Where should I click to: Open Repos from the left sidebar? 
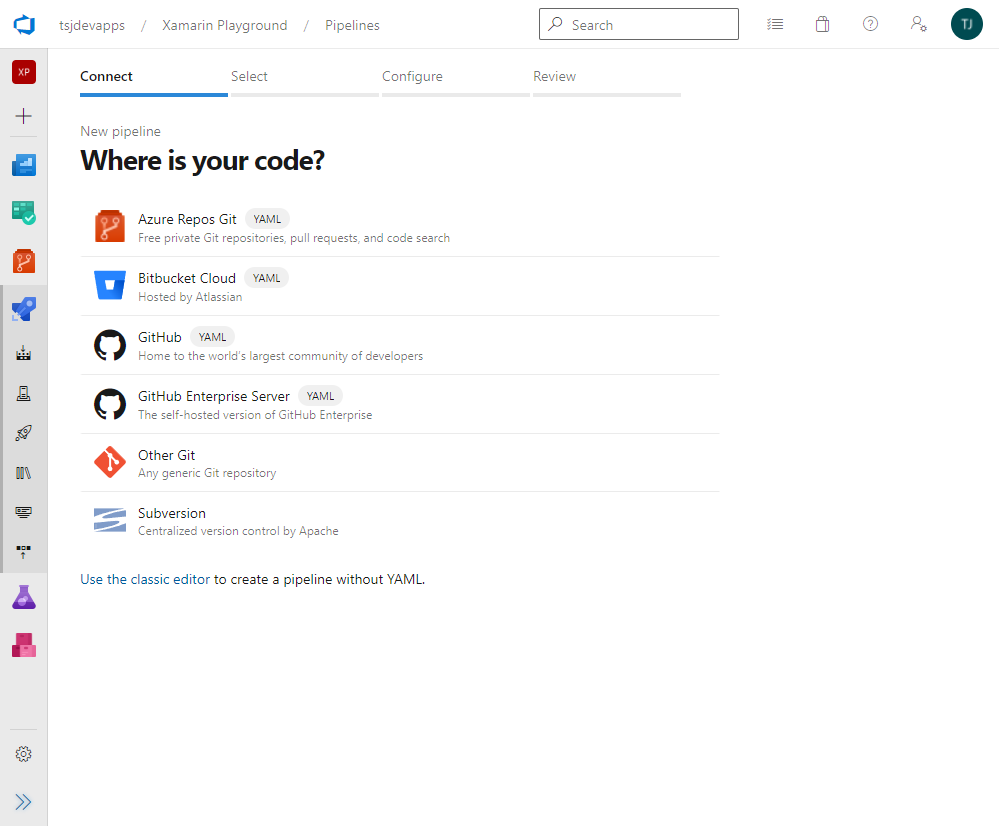24,262
